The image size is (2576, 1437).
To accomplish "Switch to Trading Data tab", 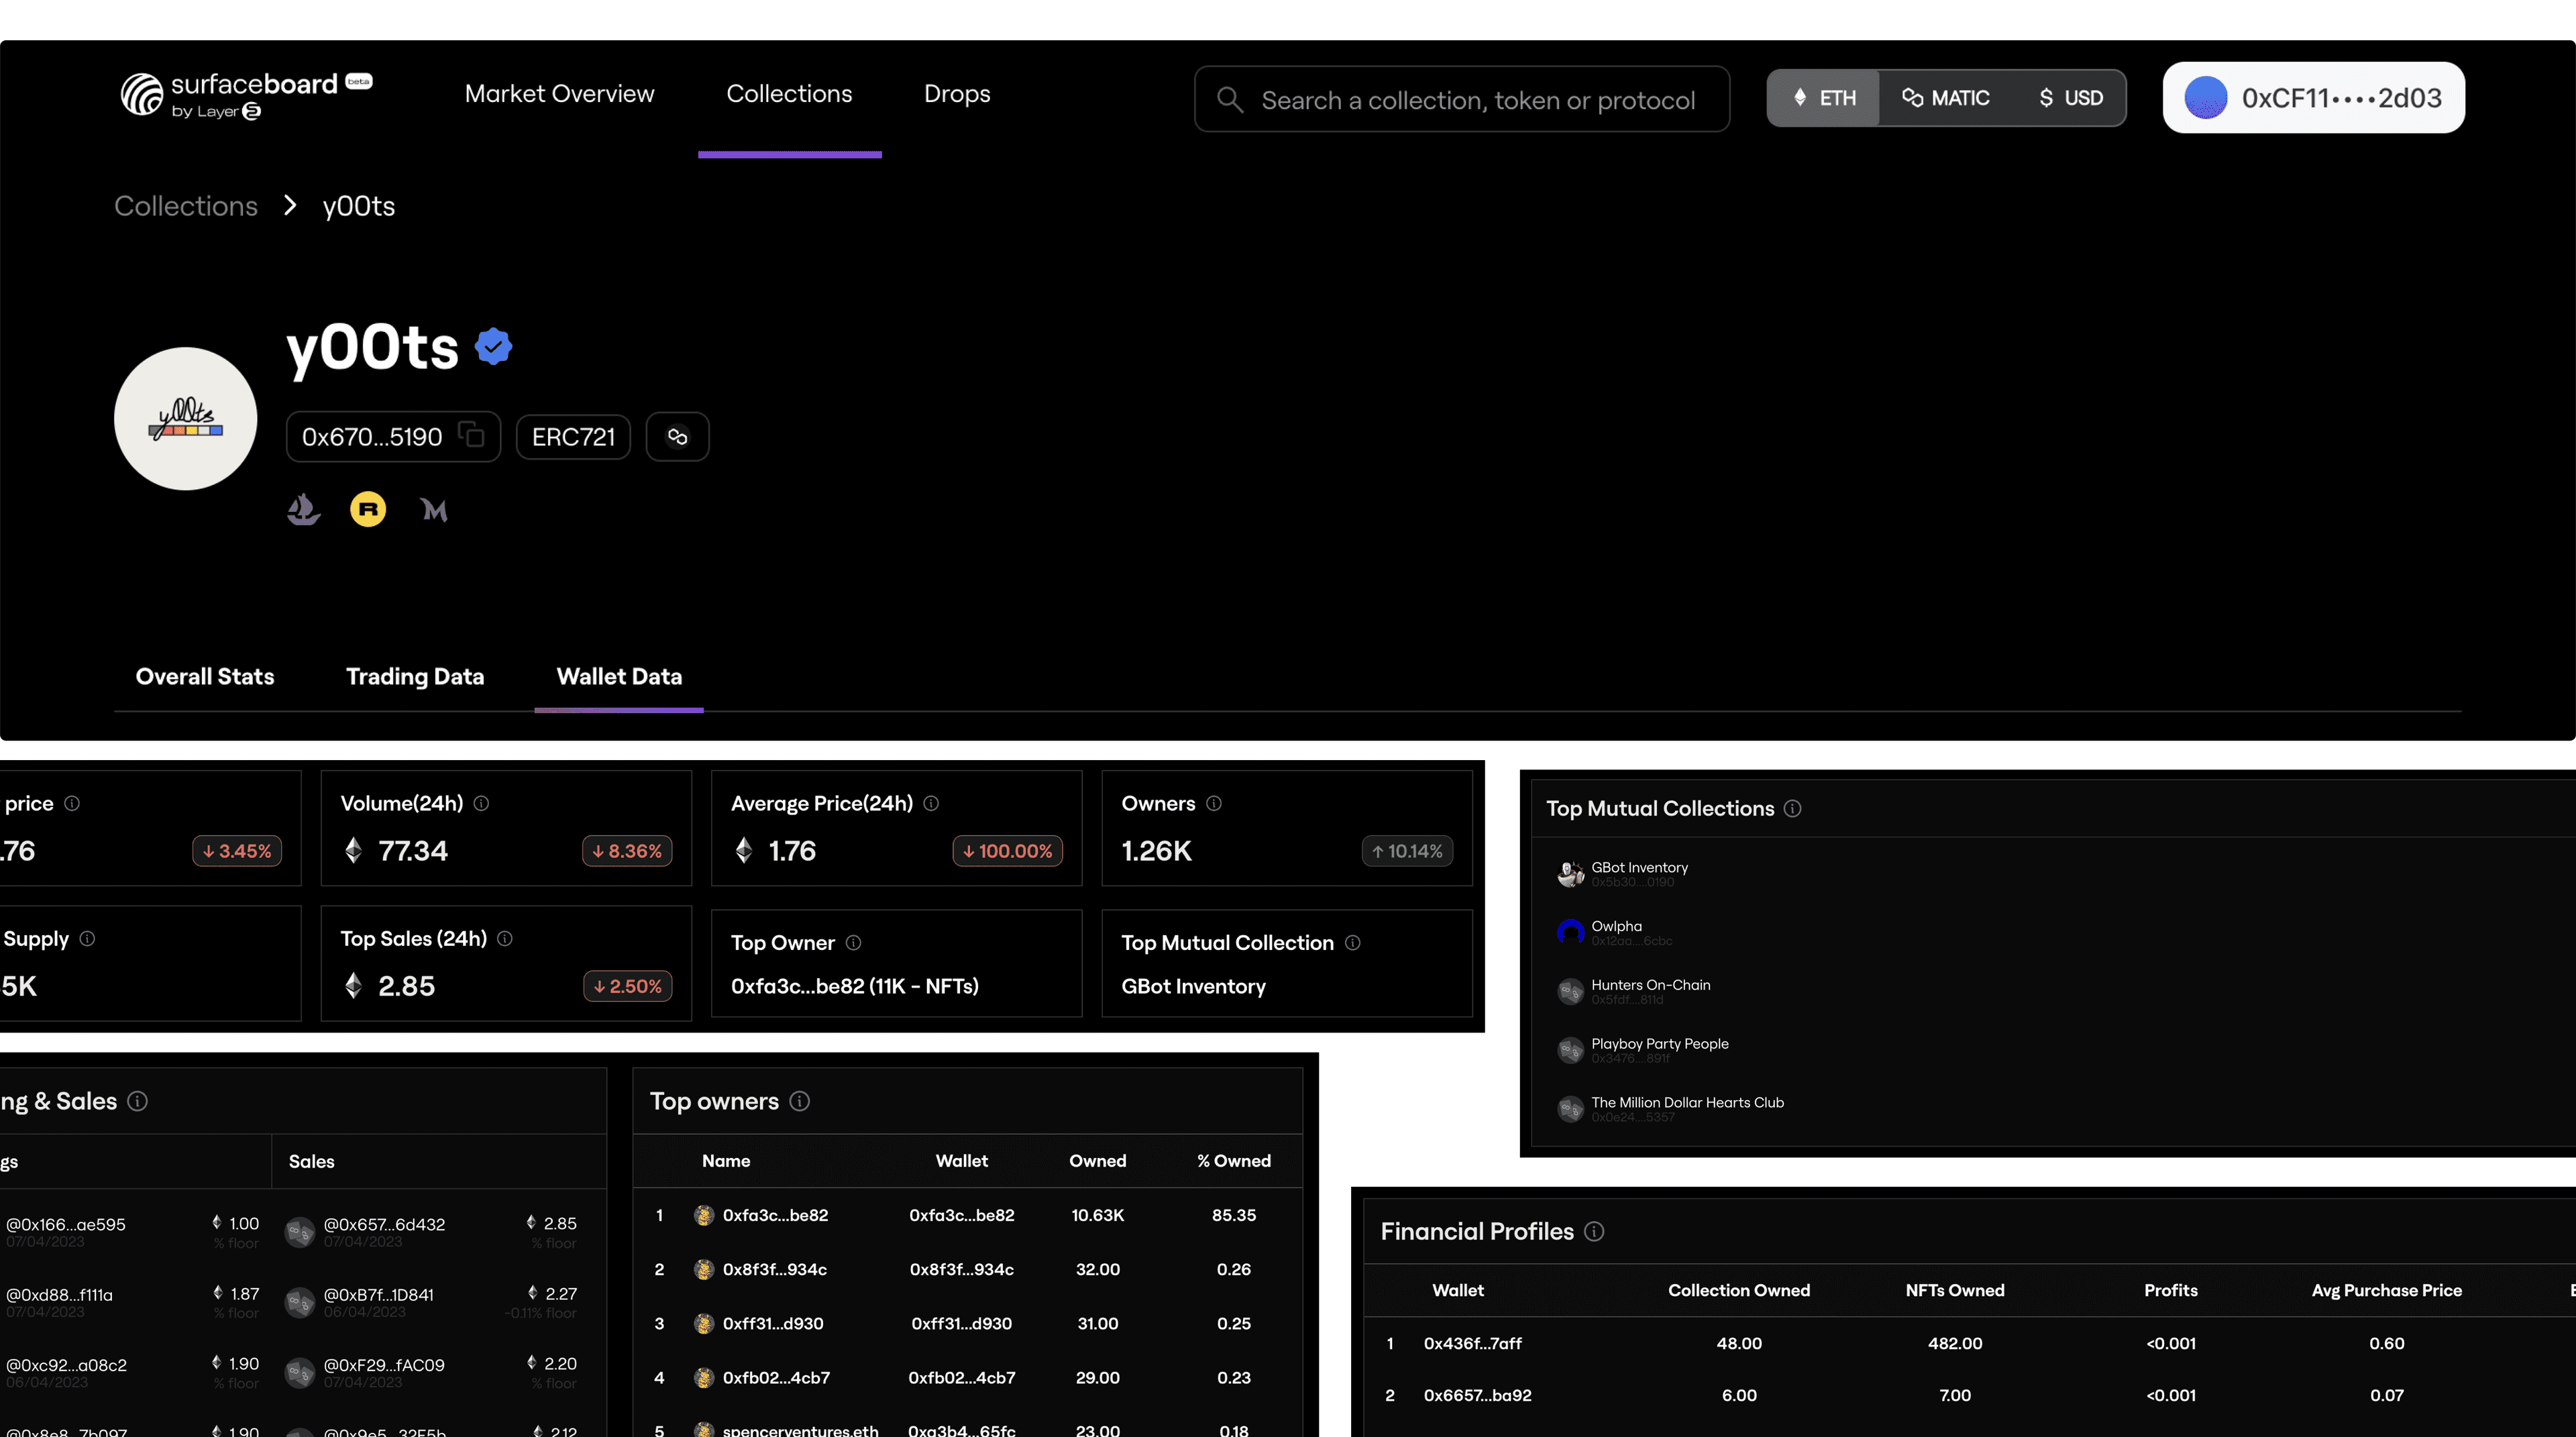I will tap(415, 677).
